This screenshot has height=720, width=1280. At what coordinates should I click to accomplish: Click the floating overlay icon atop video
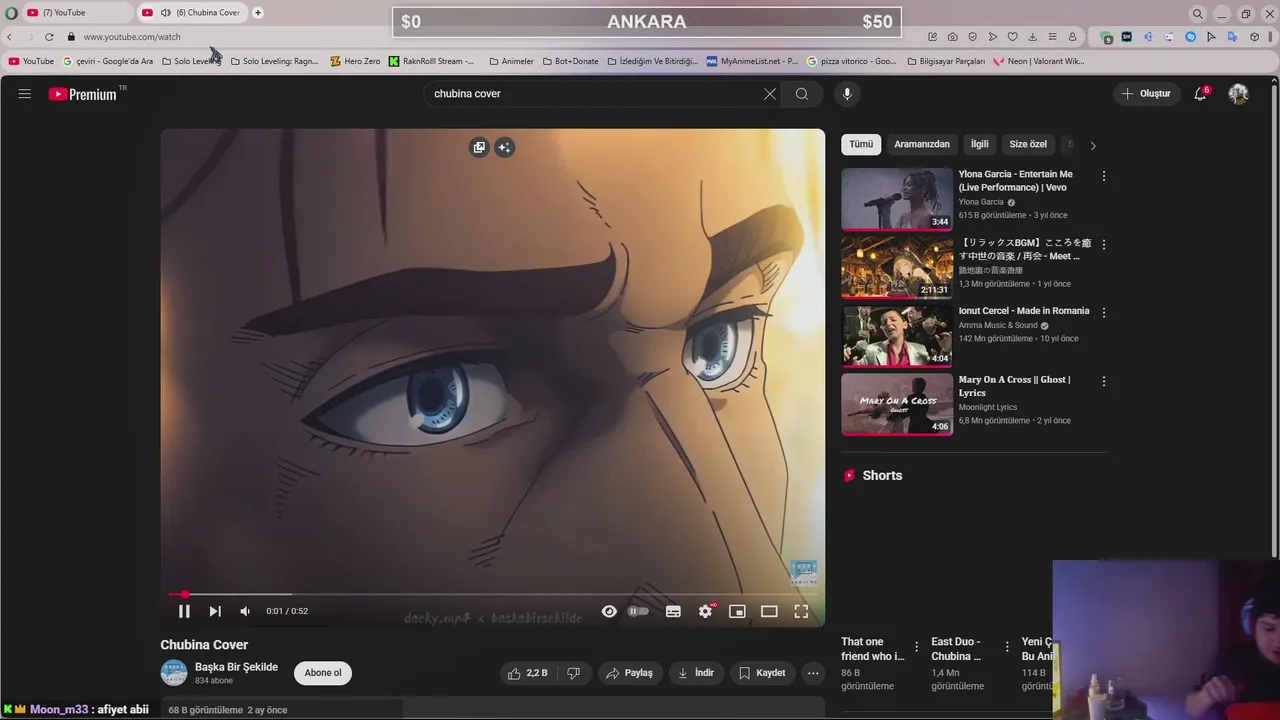479,147
